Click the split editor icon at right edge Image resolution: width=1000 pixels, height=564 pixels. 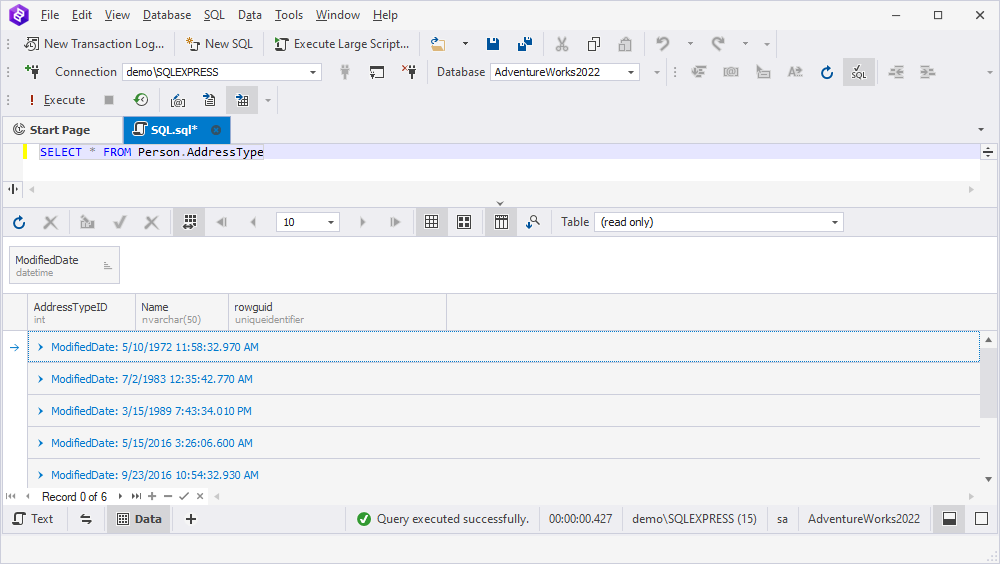(x=988, y=152)
